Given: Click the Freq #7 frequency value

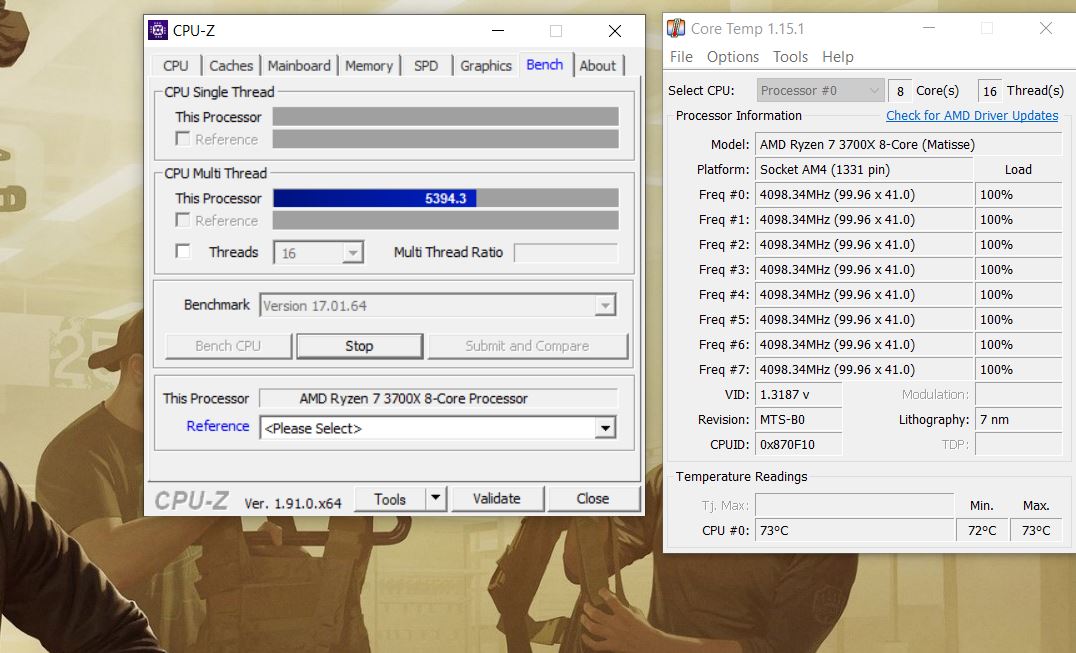Looking at the screenshot, I should point(864,370).
